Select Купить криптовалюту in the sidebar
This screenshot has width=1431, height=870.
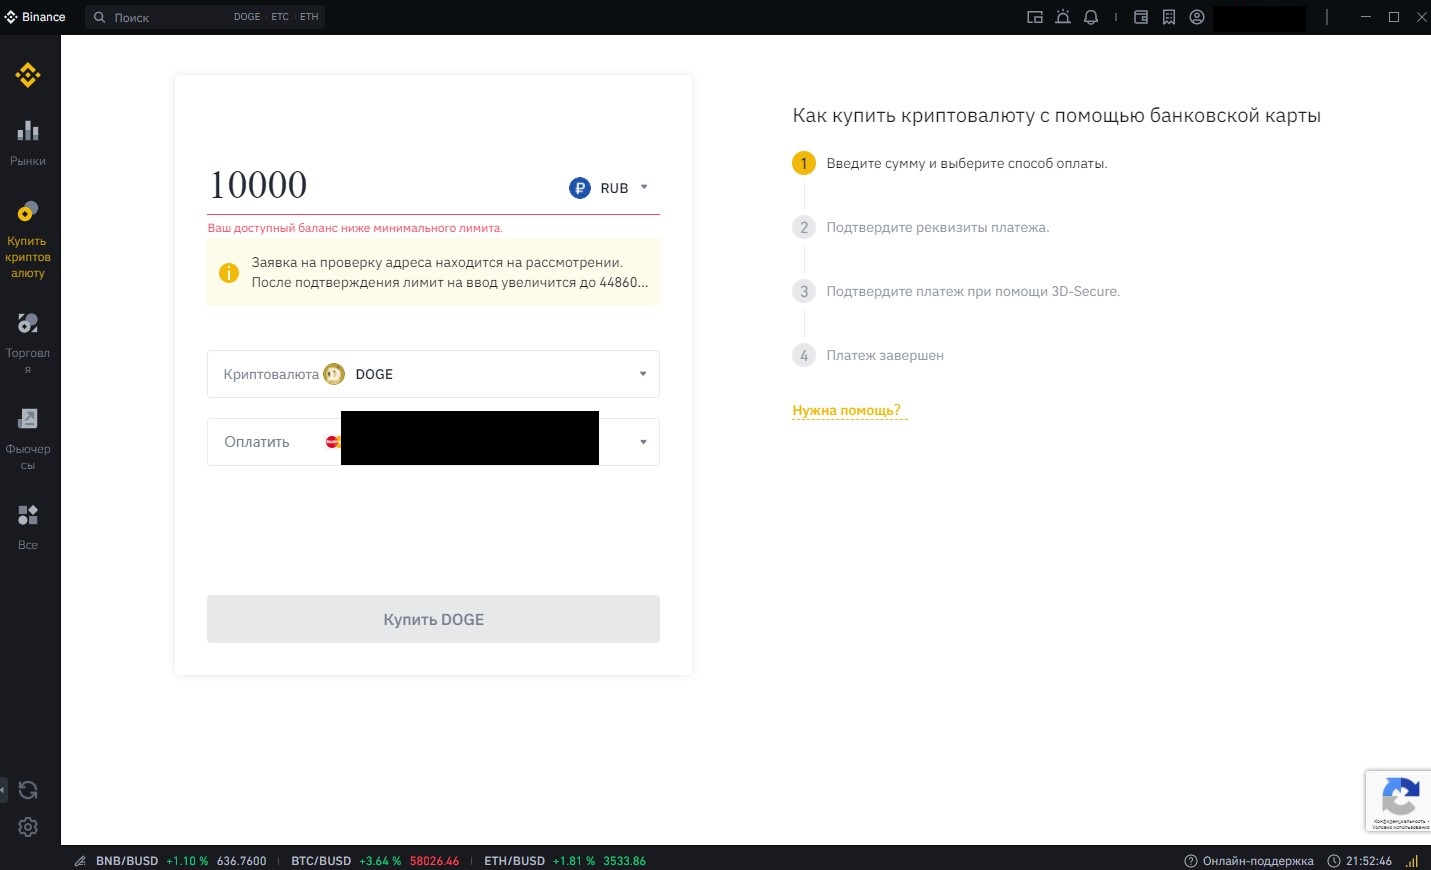point(28,240)
